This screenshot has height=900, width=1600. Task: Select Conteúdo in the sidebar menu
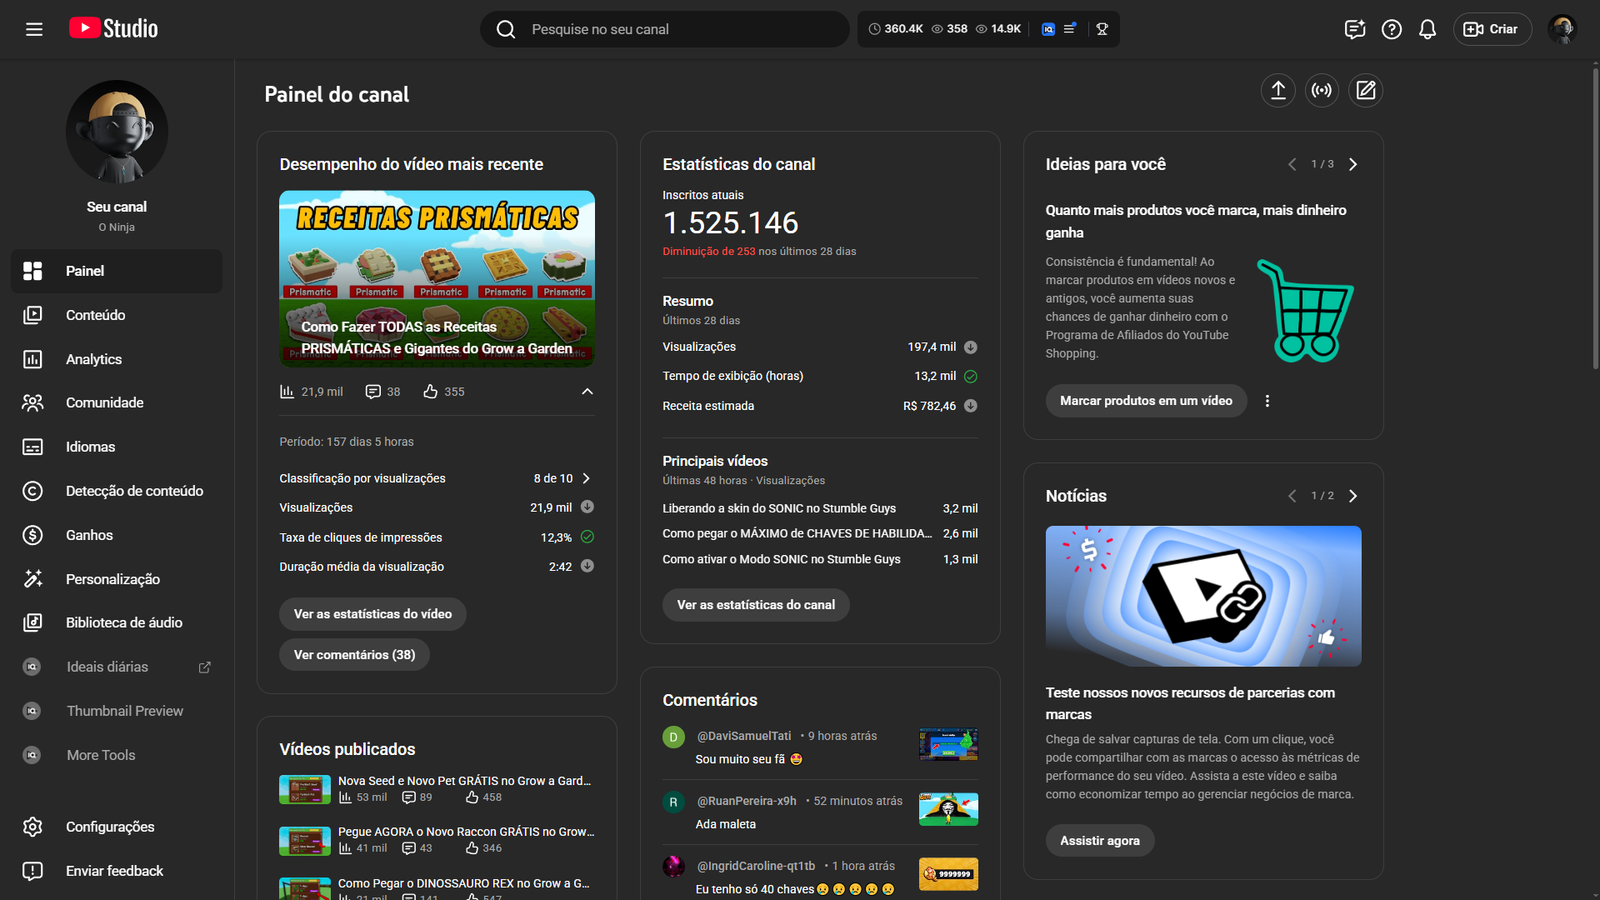point(95,315)
